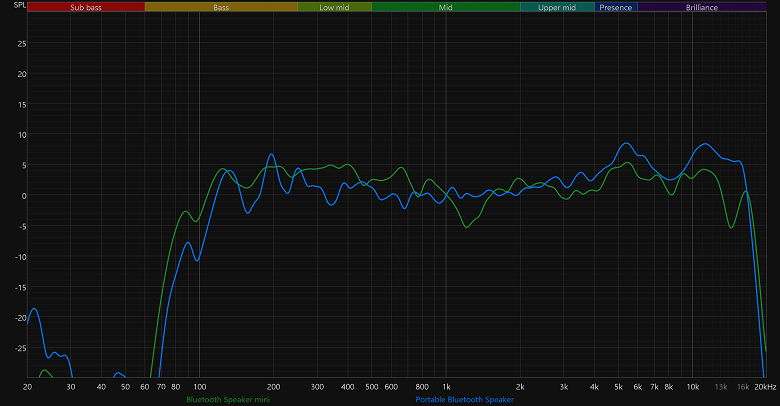The height and width of the screenshot is (406, 780).
Task: Click the 100 Hz frequency axis label
Action: (199, 387)
